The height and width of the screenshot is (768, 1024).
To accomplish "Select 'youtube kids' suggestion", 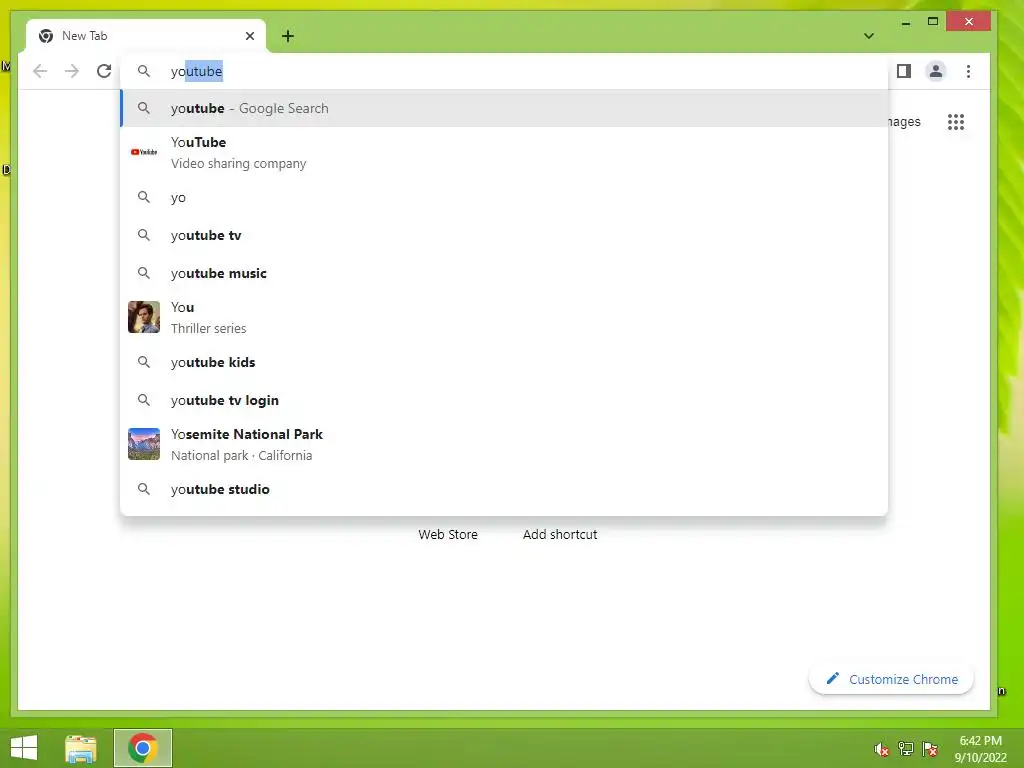I will pyautogui.click(x=504, y=362).
